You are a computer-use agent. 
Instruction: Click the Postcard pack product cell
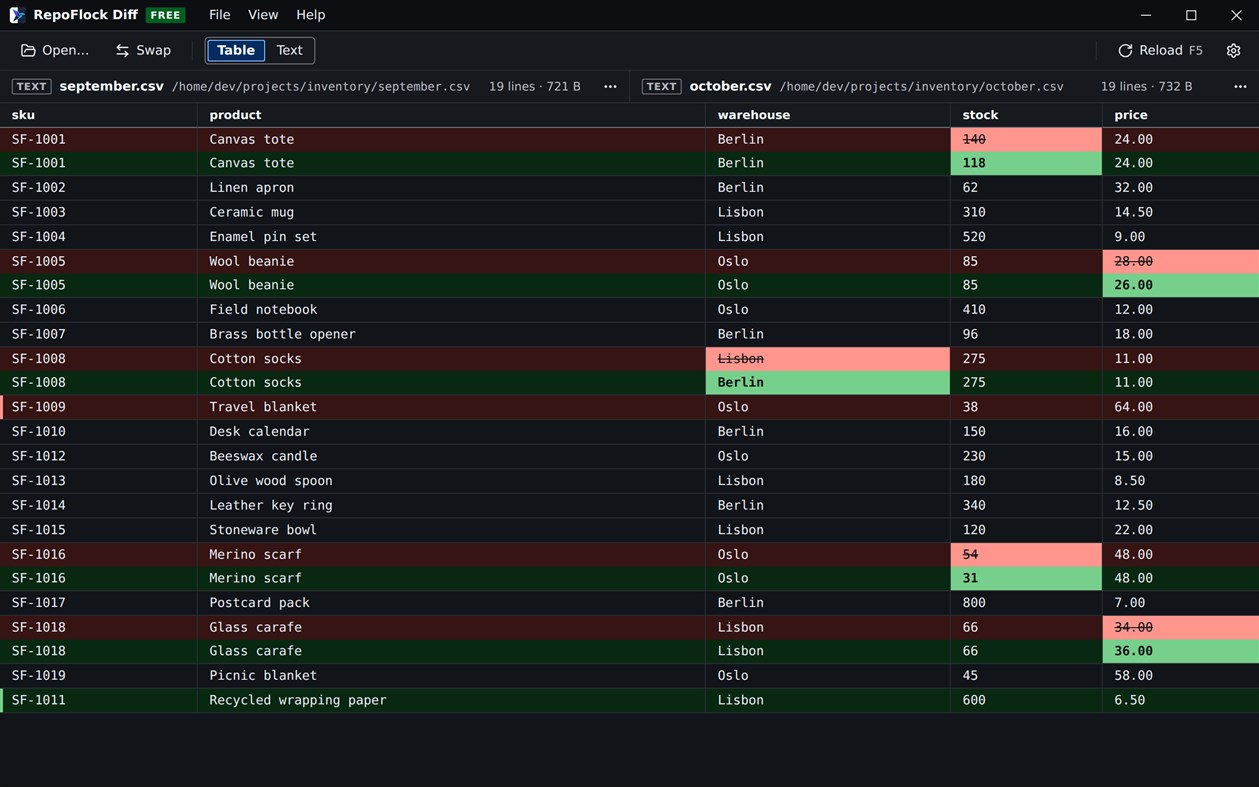[451, 603]
